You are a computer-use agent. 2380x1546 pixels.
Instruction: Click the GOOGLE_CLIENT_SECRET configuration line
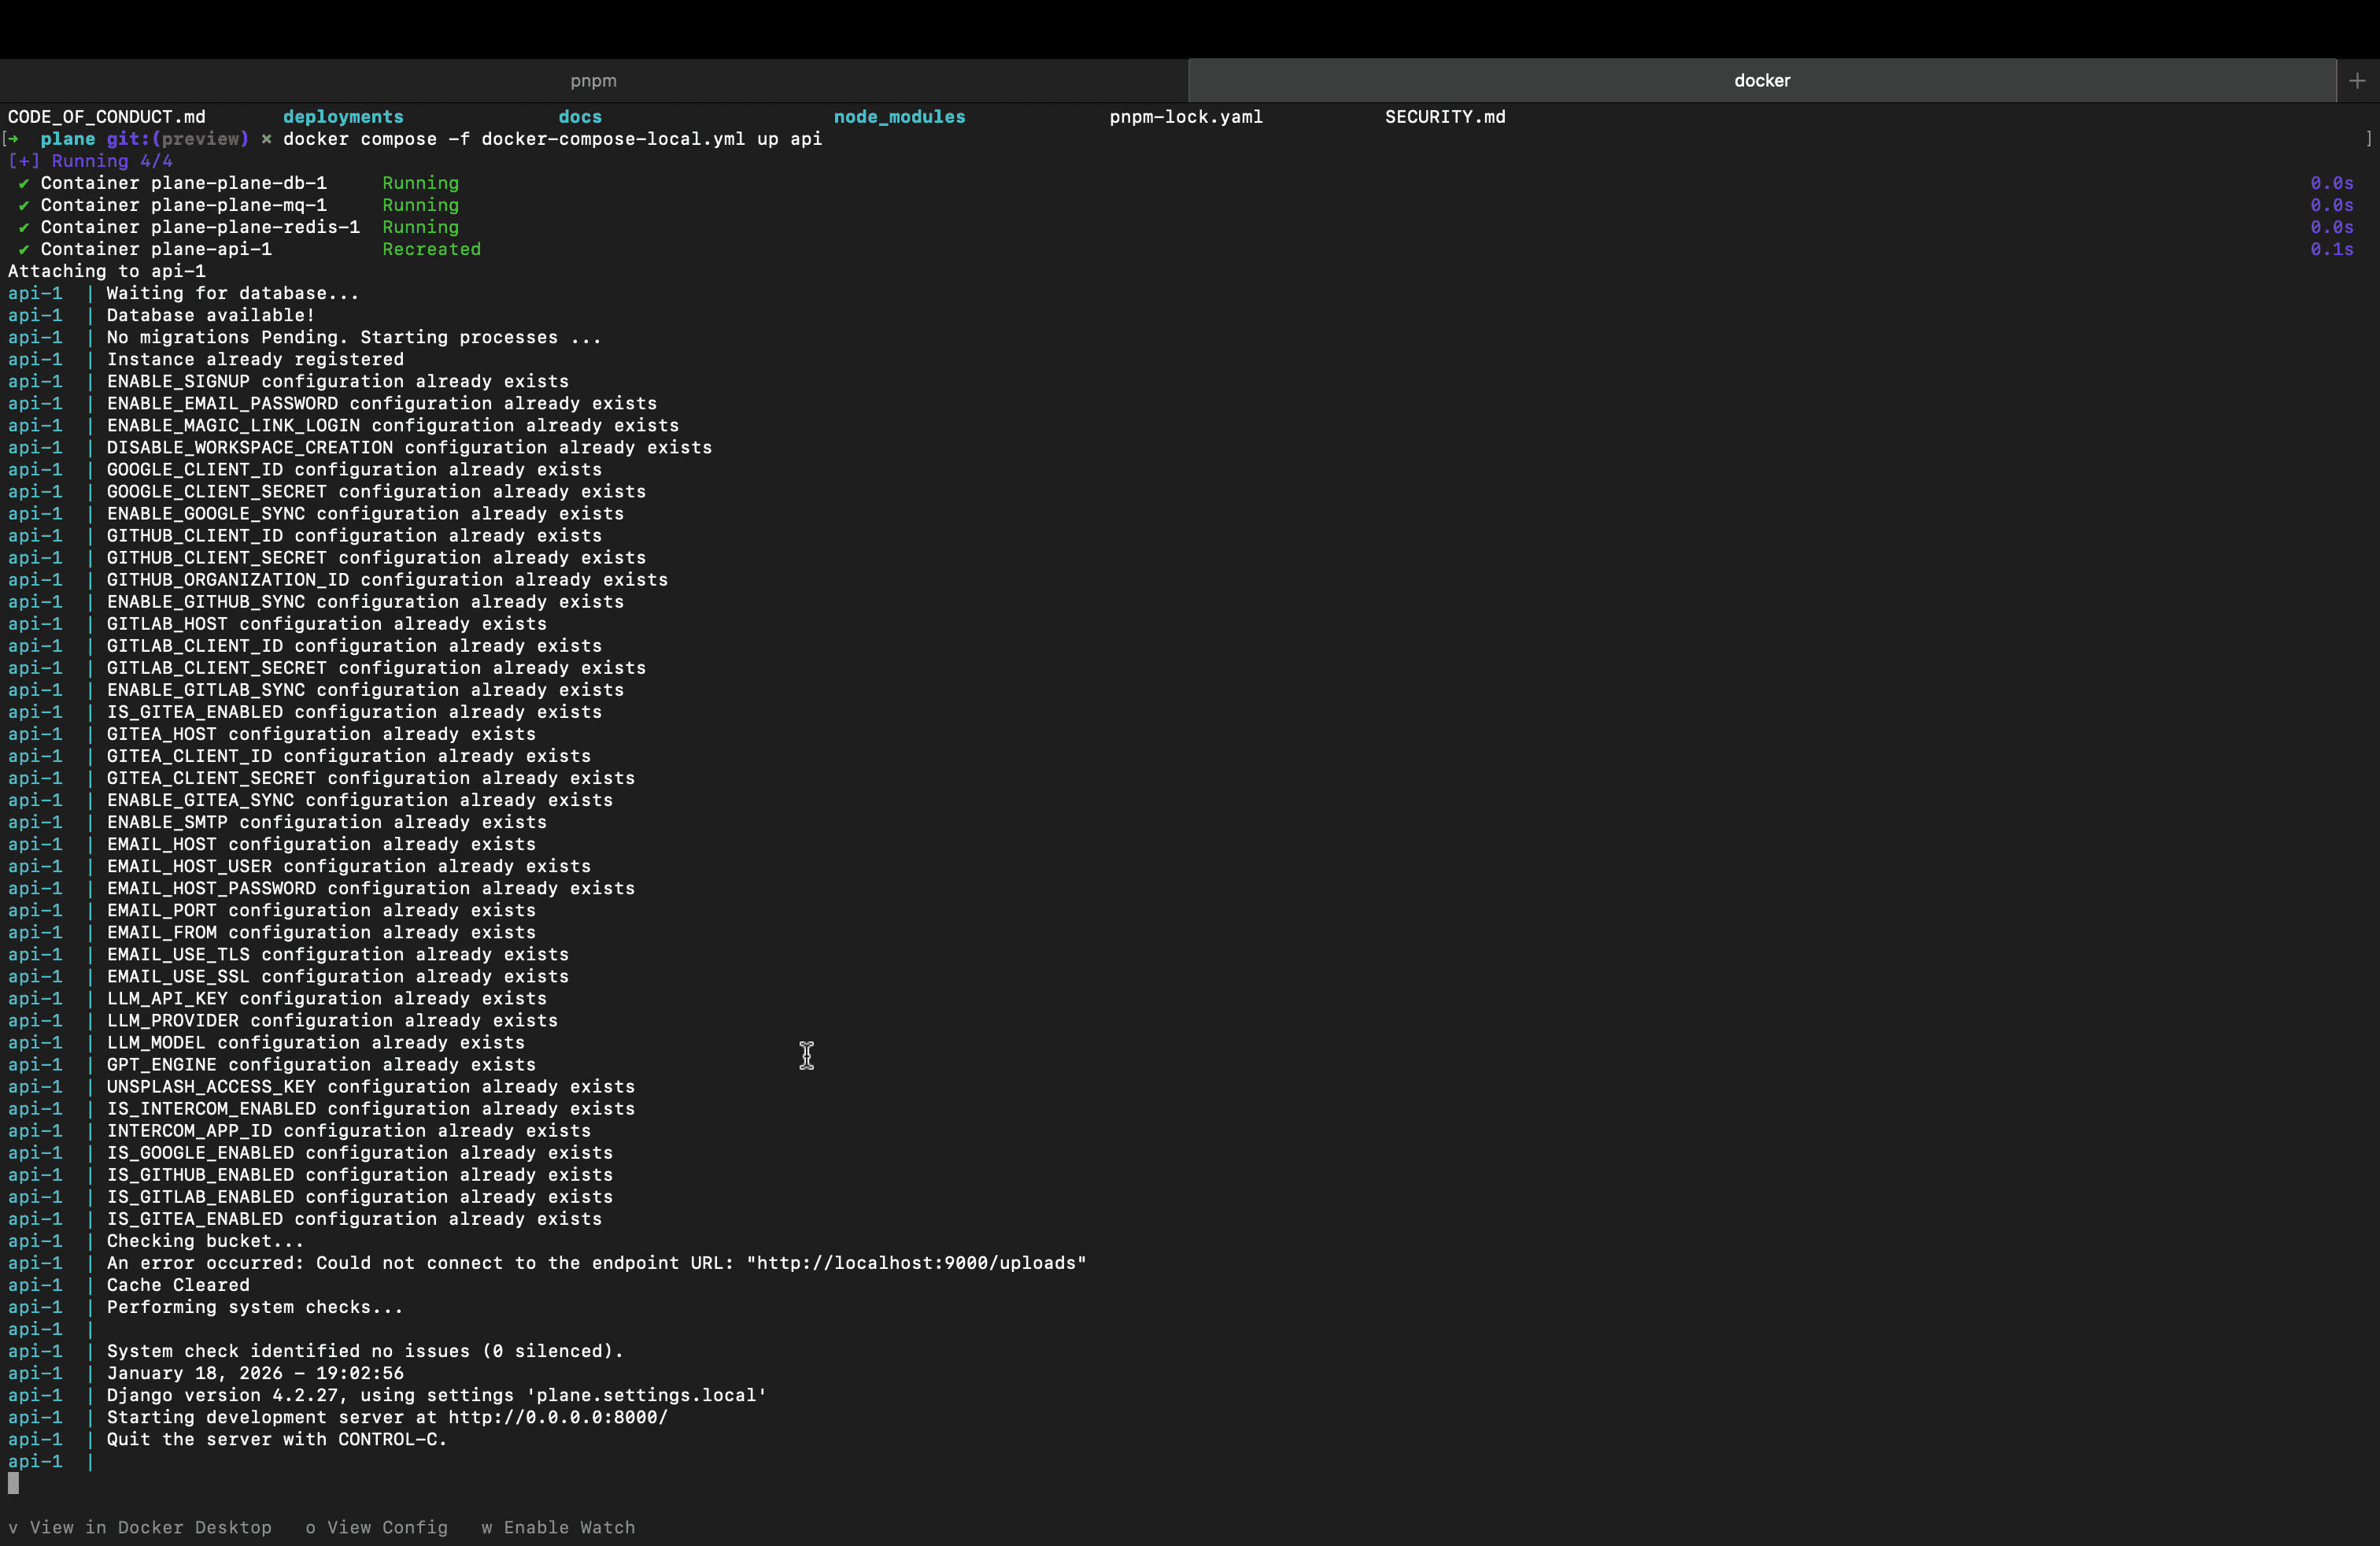pos(376,491)
